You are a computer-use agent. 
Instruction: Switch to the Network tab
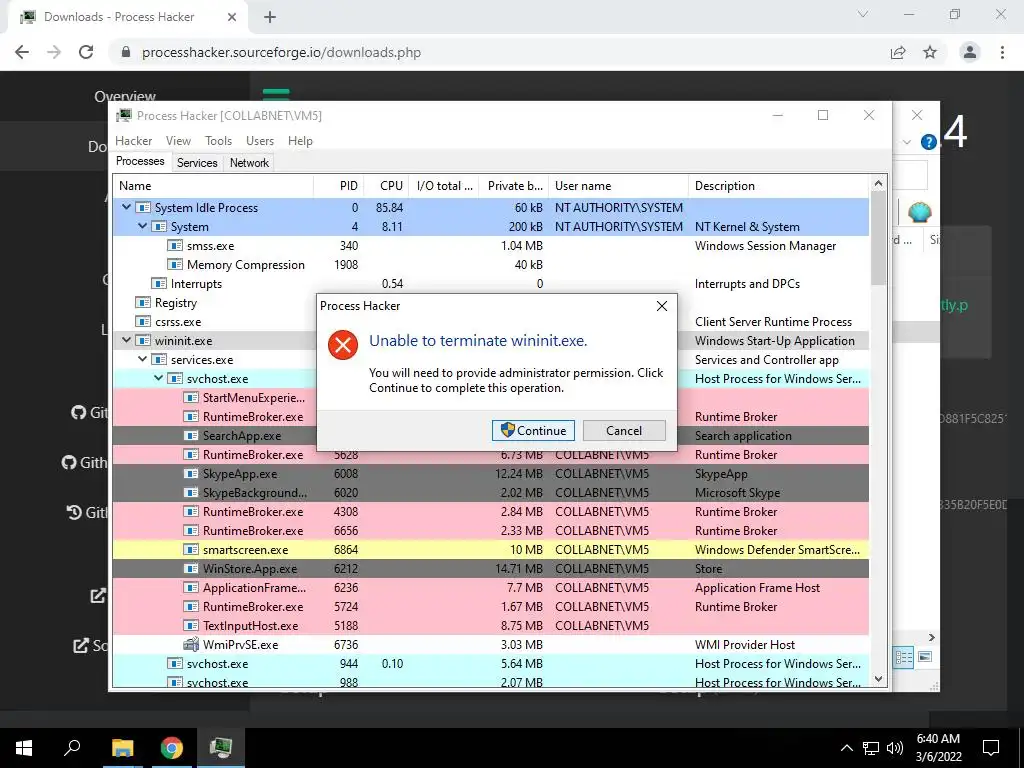(249, 163)
